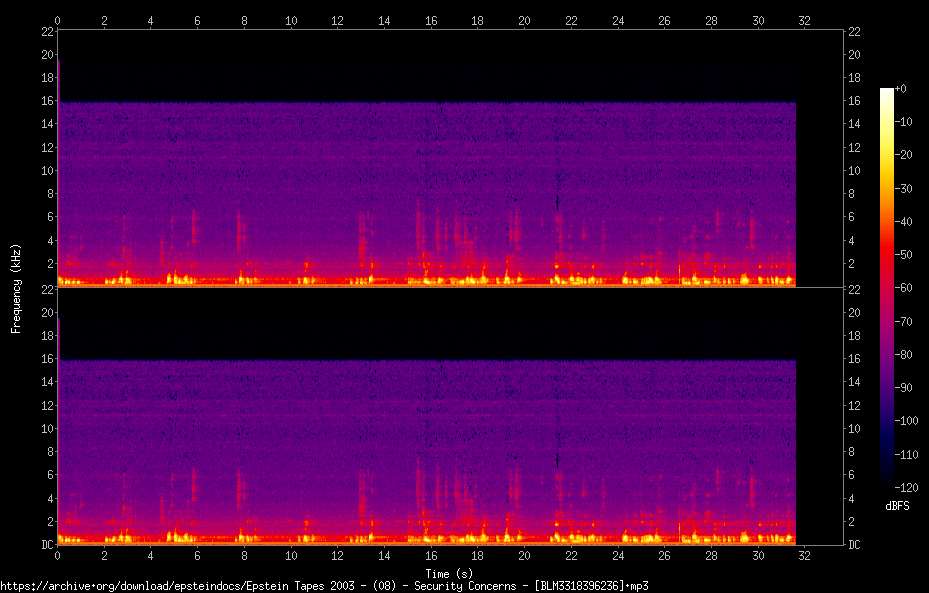Click the 'dBFS' label under the color scale
Image resolution: width=929 pixels, height=593 pixels.
pos(897,506)
